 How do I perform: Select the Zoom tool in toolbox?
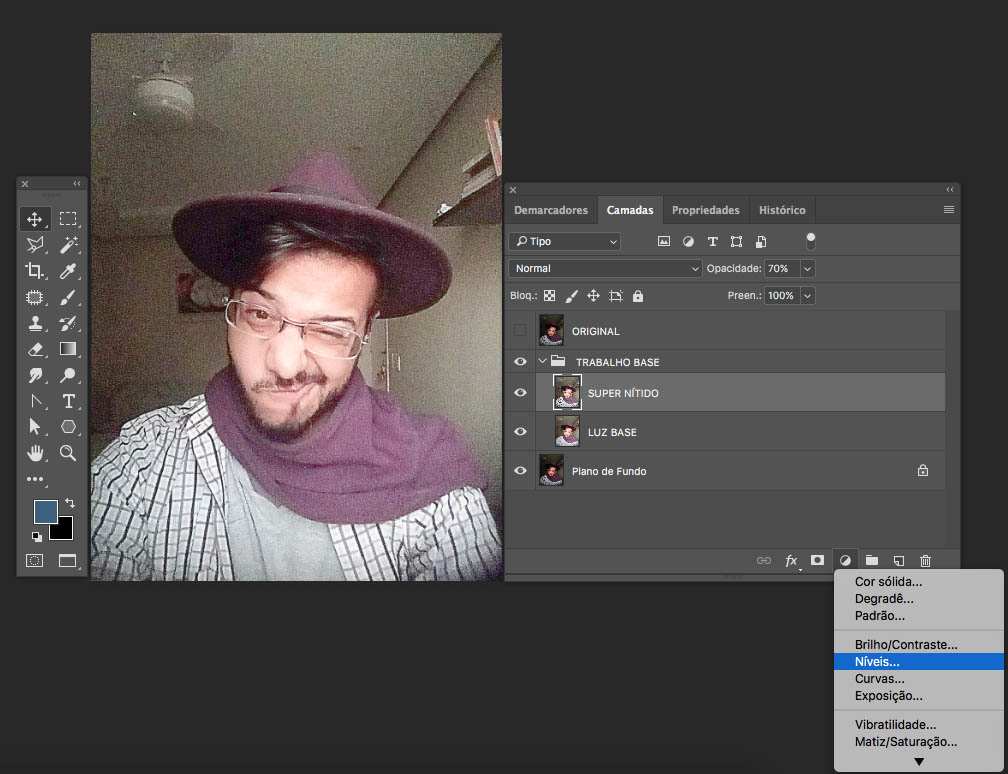pos(68,453)
